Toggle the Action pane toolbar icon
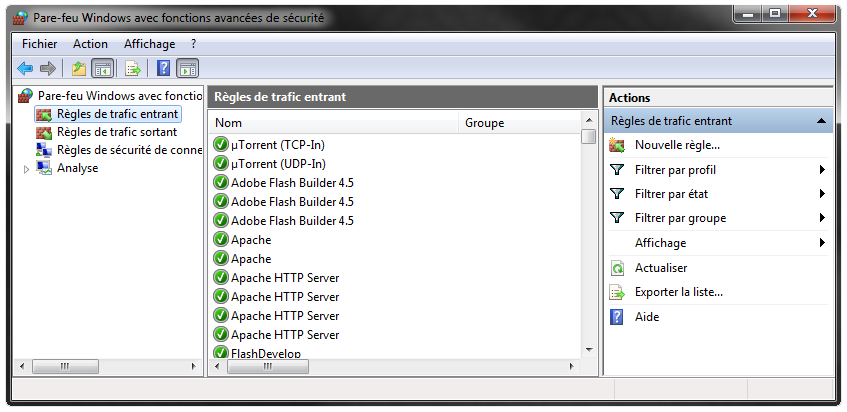 pos(187,69)
